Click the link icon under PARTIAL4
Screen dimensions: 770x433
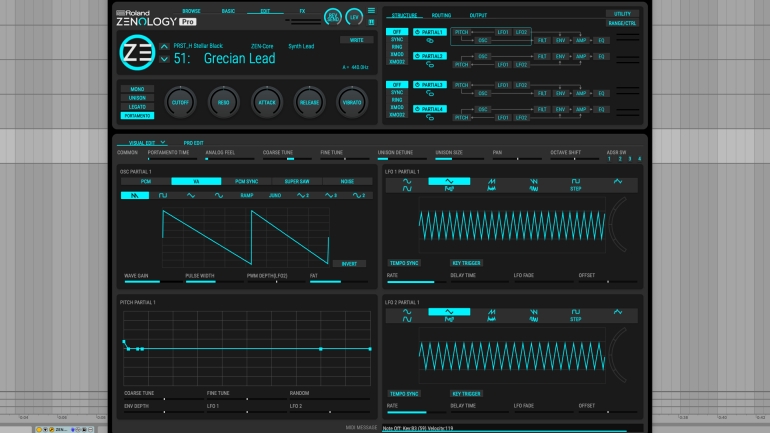(x=430, y=117)
